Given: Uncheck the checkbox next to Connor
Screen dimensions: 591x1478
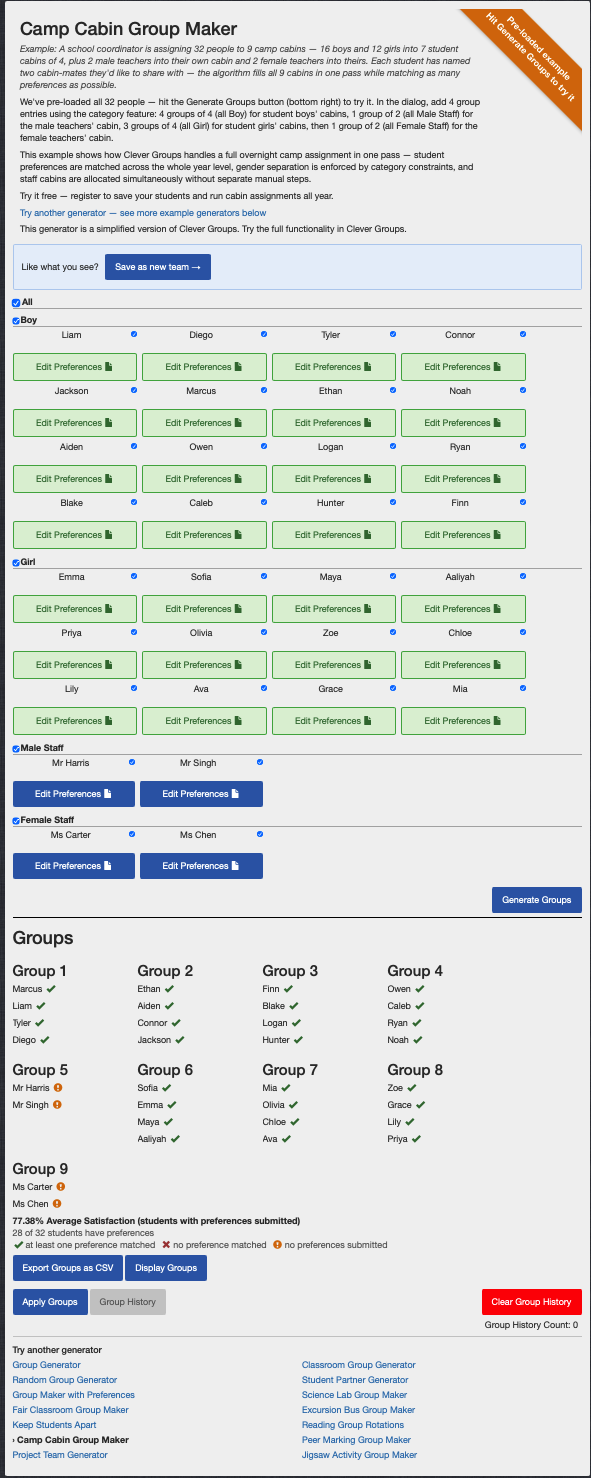Looking at the screenshot, I should [523, 334].
